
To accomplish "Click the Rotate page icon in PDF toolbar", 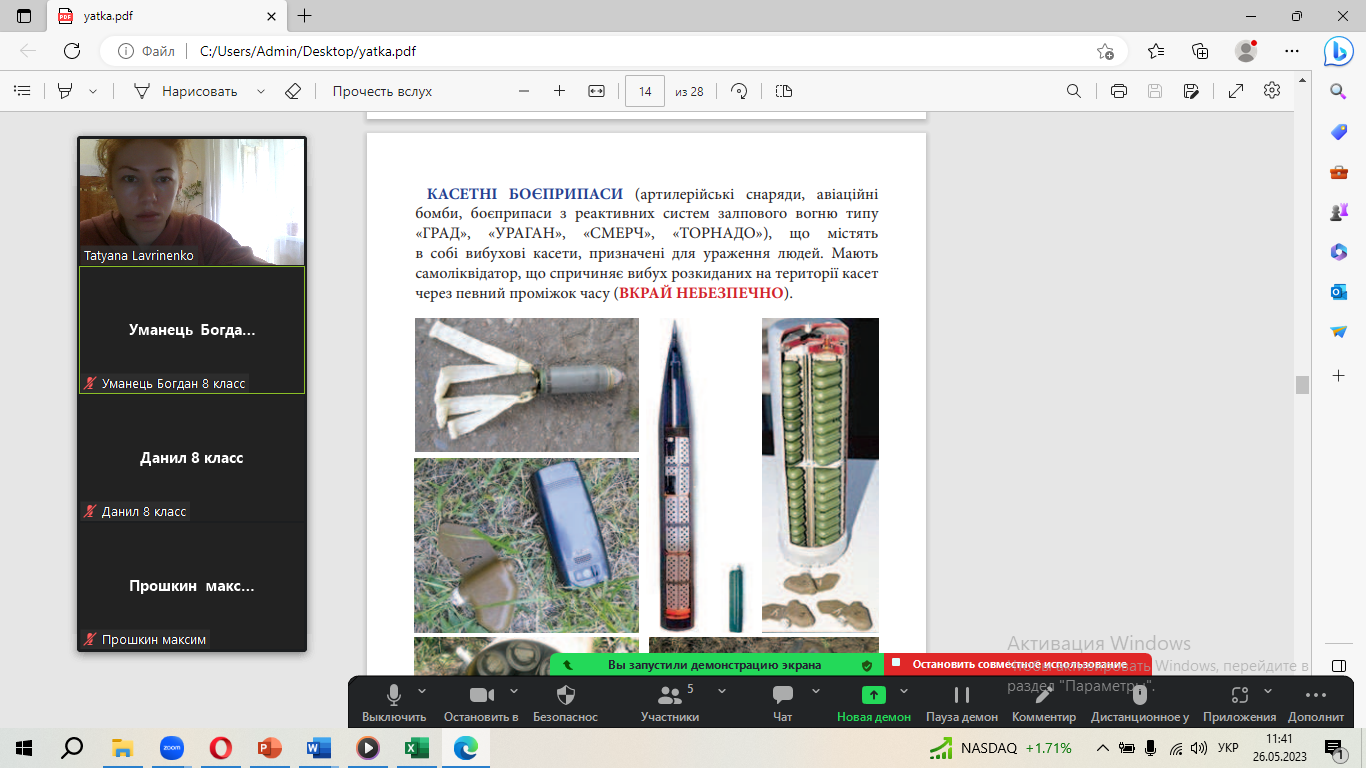I will tap(739, 91).
